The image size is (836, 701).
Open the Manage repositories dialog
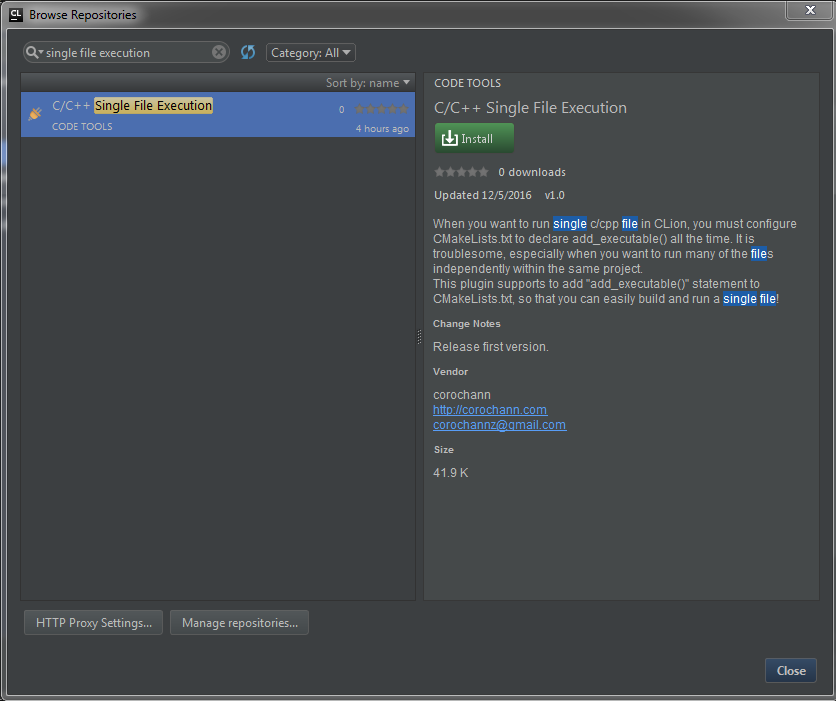pos(239,622)
